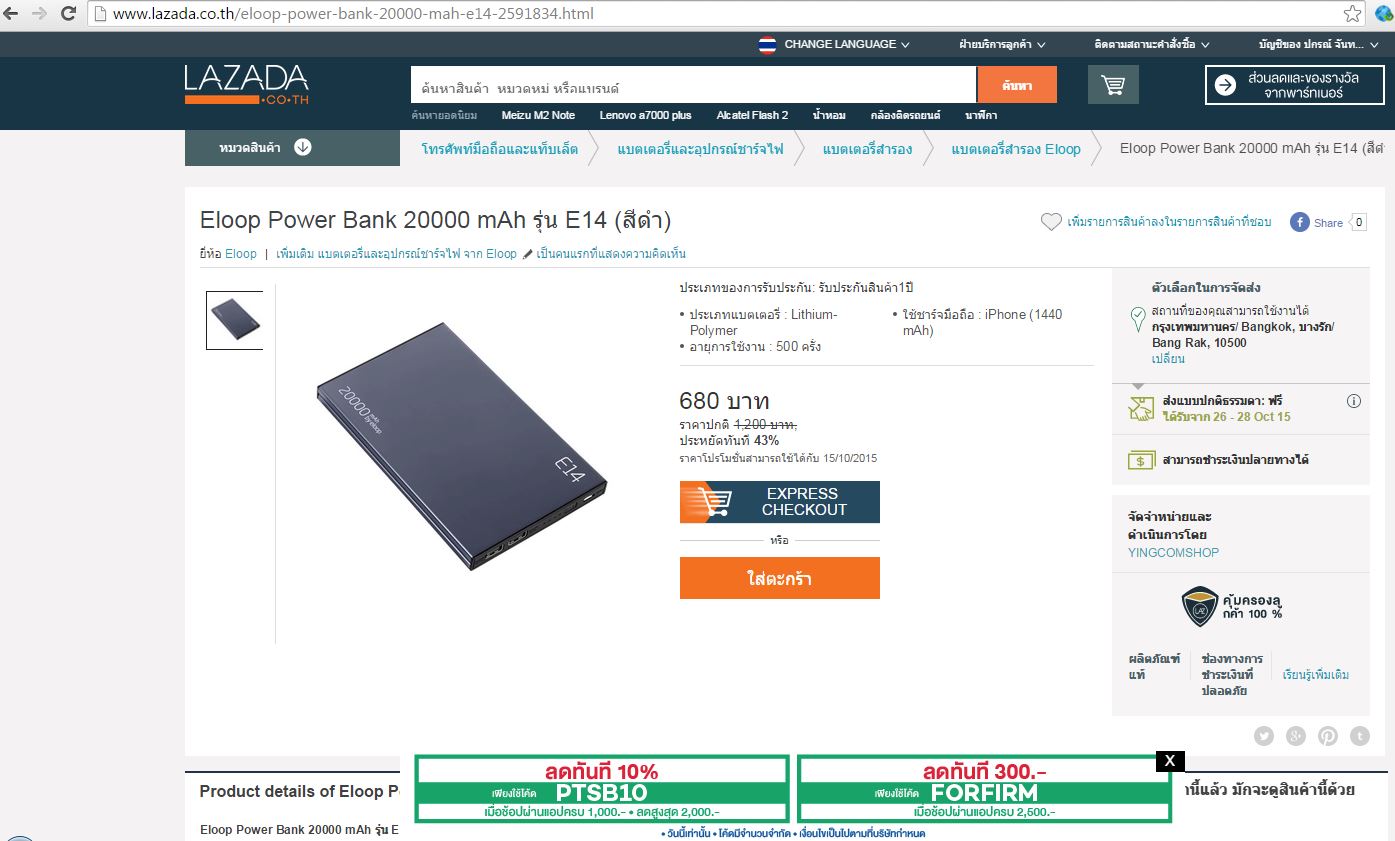Bookmark page with star icon

pyautogui.click(x=1352, y=14)
